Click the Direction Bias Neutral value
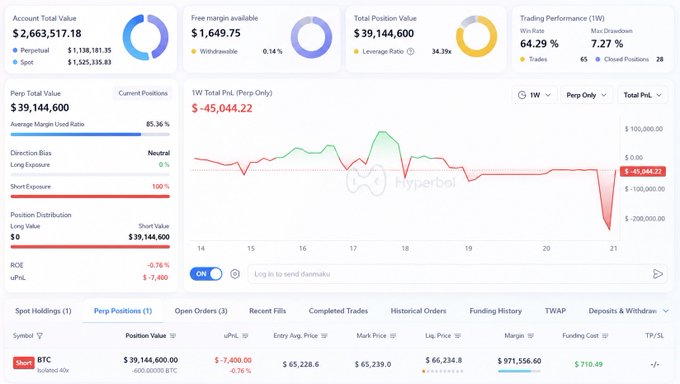 159,153
